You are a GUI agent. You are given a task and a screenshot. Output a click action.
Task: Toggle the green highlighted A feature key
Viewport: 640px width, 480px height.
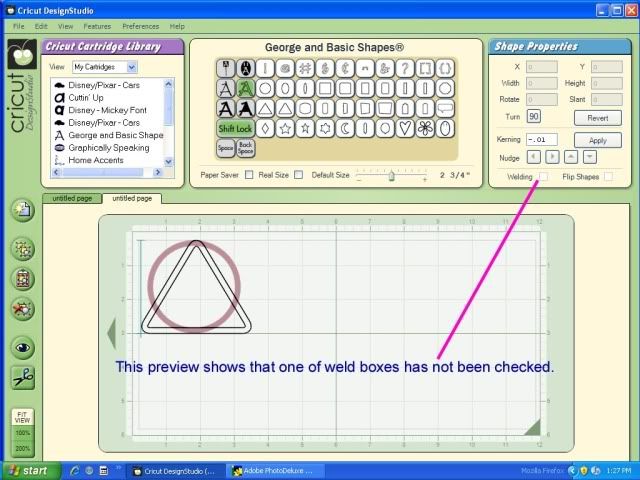click(x=245, y=89)
